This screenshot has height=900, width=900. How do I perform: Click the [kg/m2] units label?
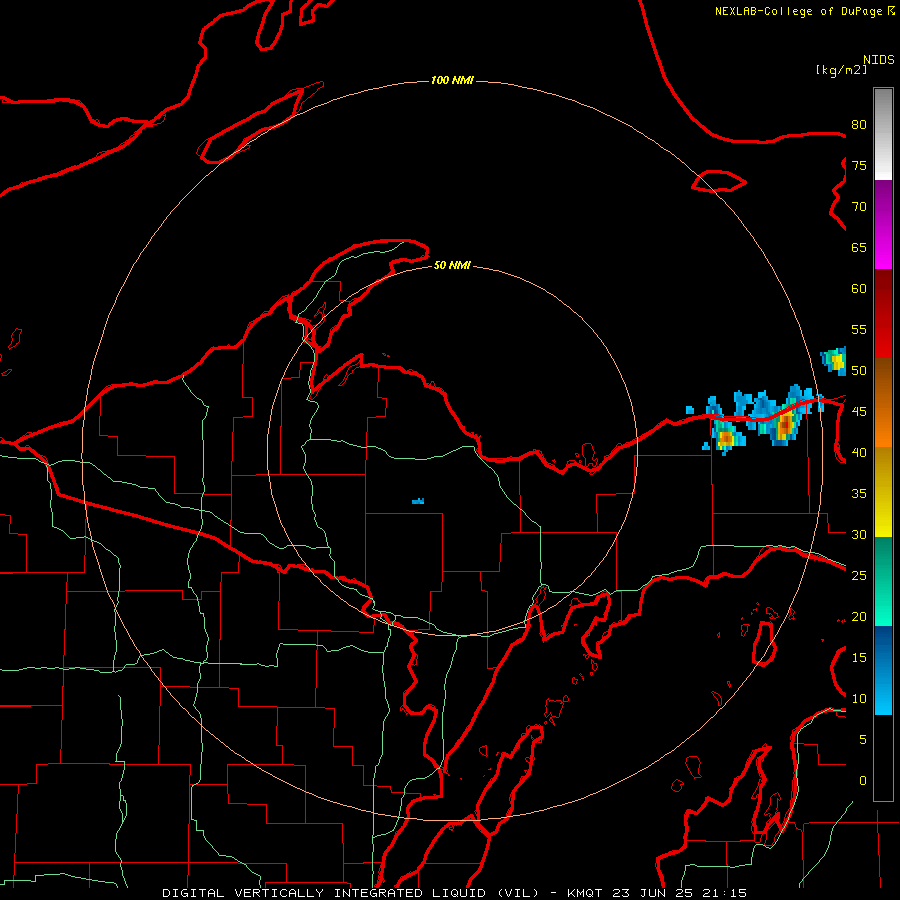pyautogui.click(x=841, y=70)
